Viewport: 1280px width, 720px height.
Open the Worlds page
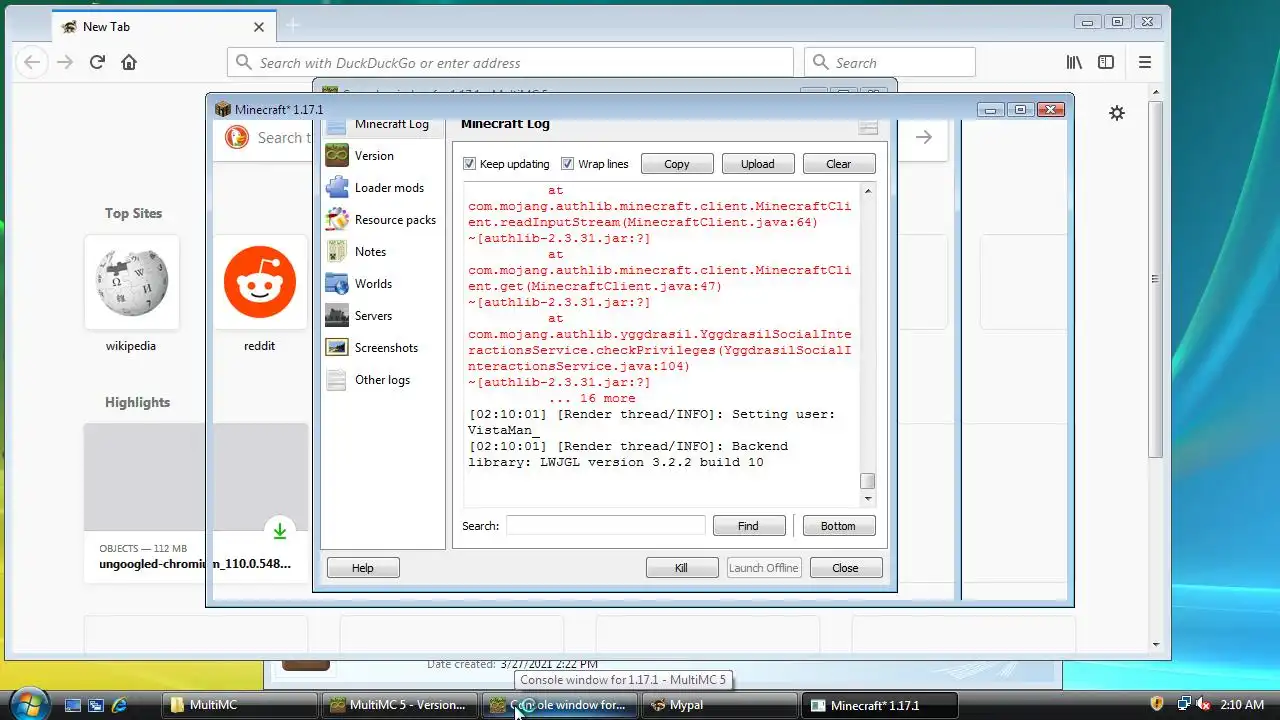coord(373,284)
